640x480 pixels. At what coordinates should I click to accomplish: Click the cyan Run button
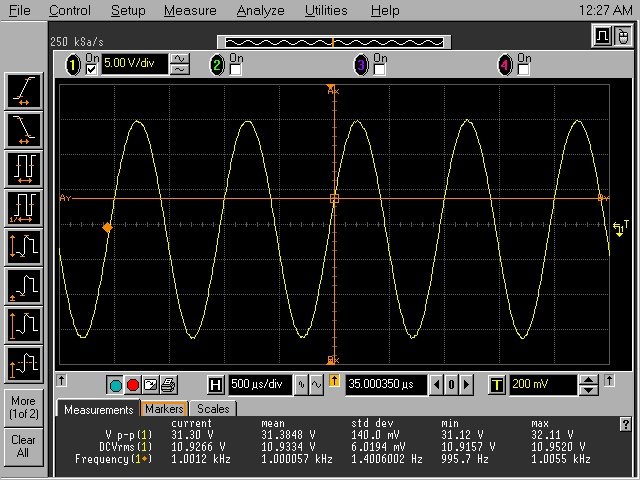pos(116,385)
